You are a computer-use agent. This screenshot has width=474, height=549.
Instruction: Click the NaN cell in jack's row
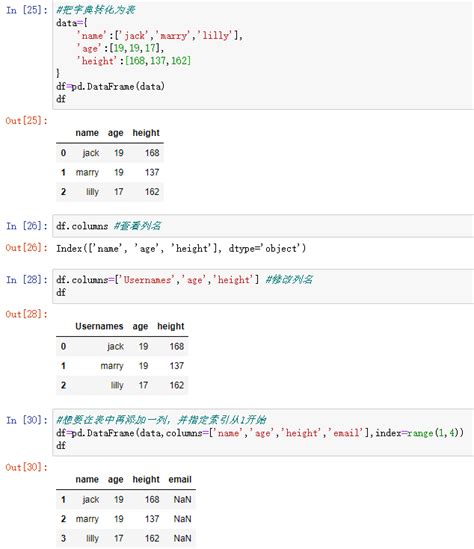pos(182,500)
